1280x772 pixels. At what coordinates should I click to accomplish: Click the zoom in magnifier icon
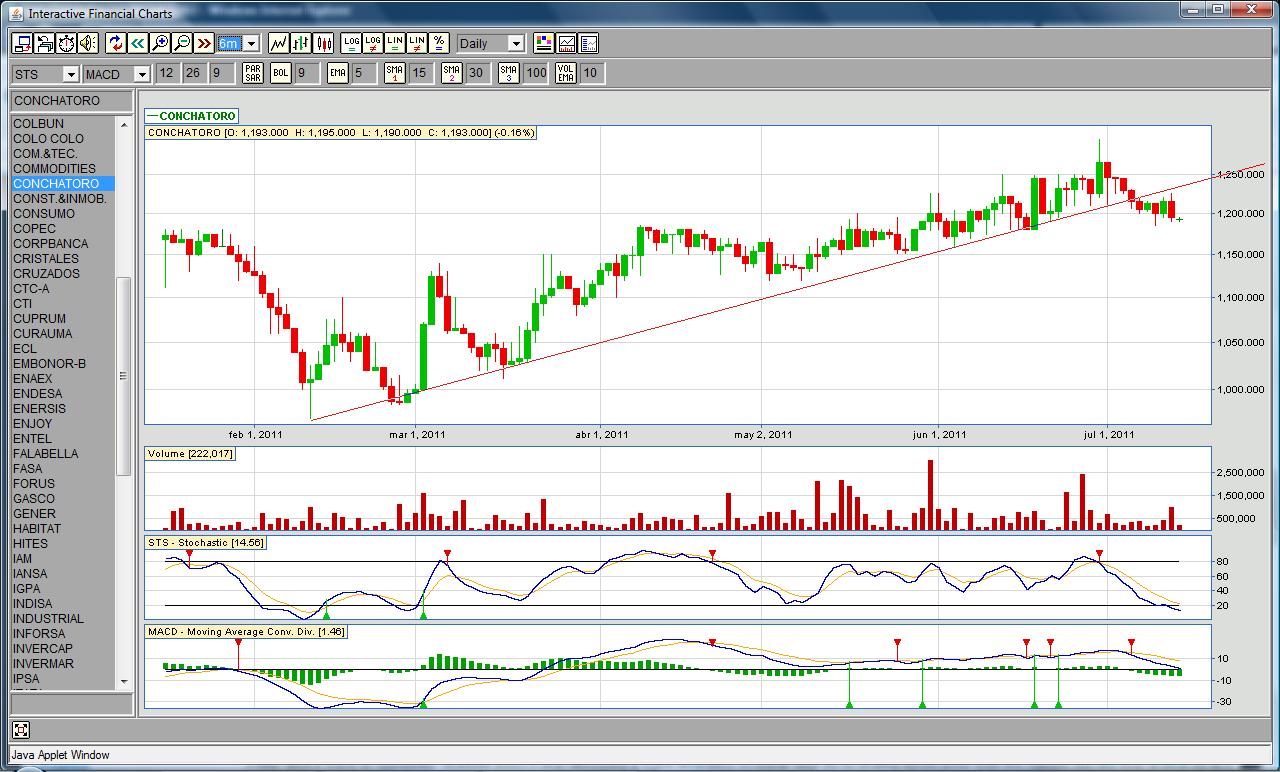160,43
